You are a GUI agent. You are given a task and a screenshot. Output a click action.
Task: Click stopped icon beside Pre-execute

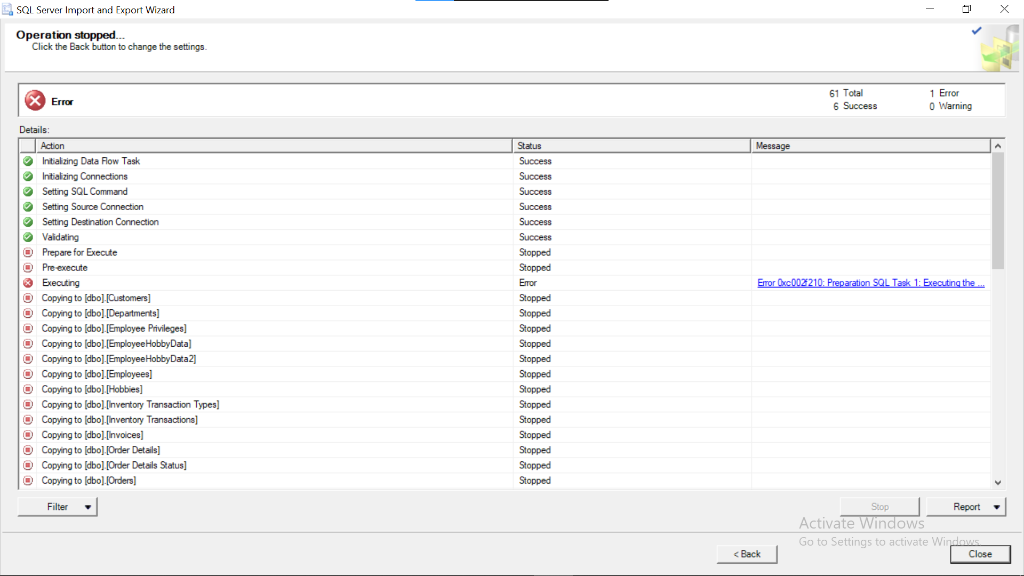click(x=28, y=268)
